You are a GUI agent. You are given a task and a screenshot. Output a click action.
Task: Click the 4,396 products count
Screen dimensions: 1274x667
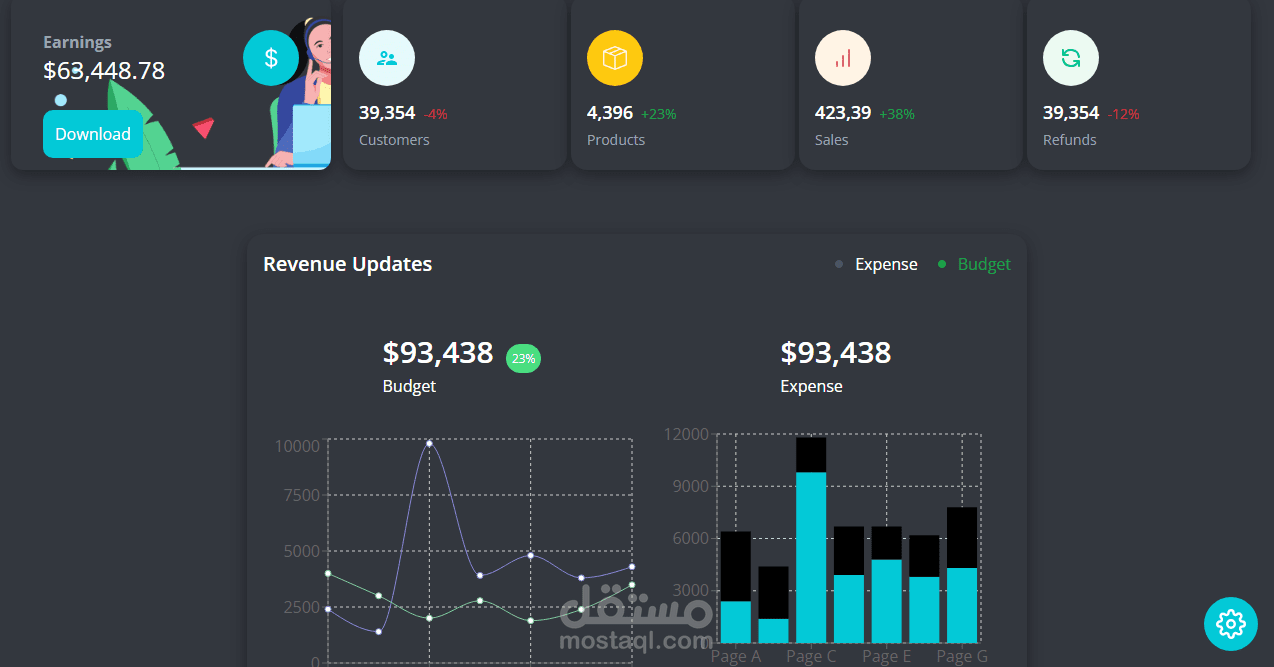610,113
